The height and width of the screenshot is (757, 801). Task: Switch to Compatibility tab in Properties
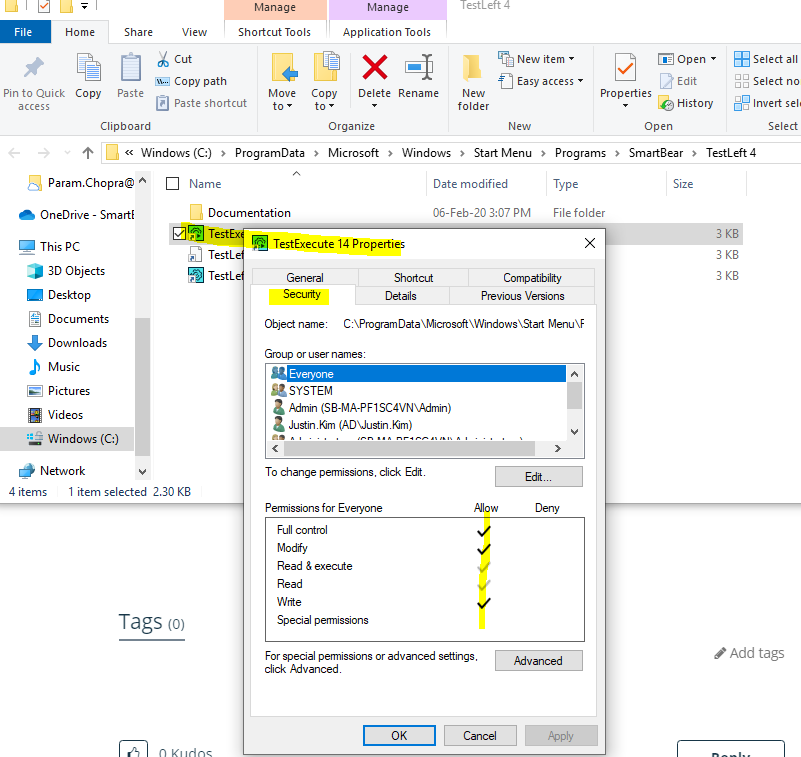click(x=532, y=277)
